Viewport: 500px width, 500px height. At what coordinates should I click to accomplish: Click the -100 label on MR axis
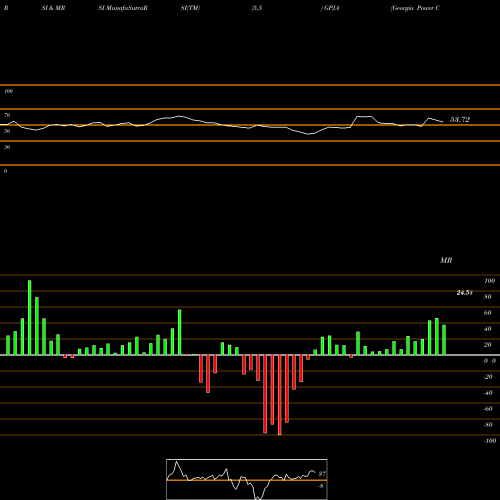[x=490, y=441]
